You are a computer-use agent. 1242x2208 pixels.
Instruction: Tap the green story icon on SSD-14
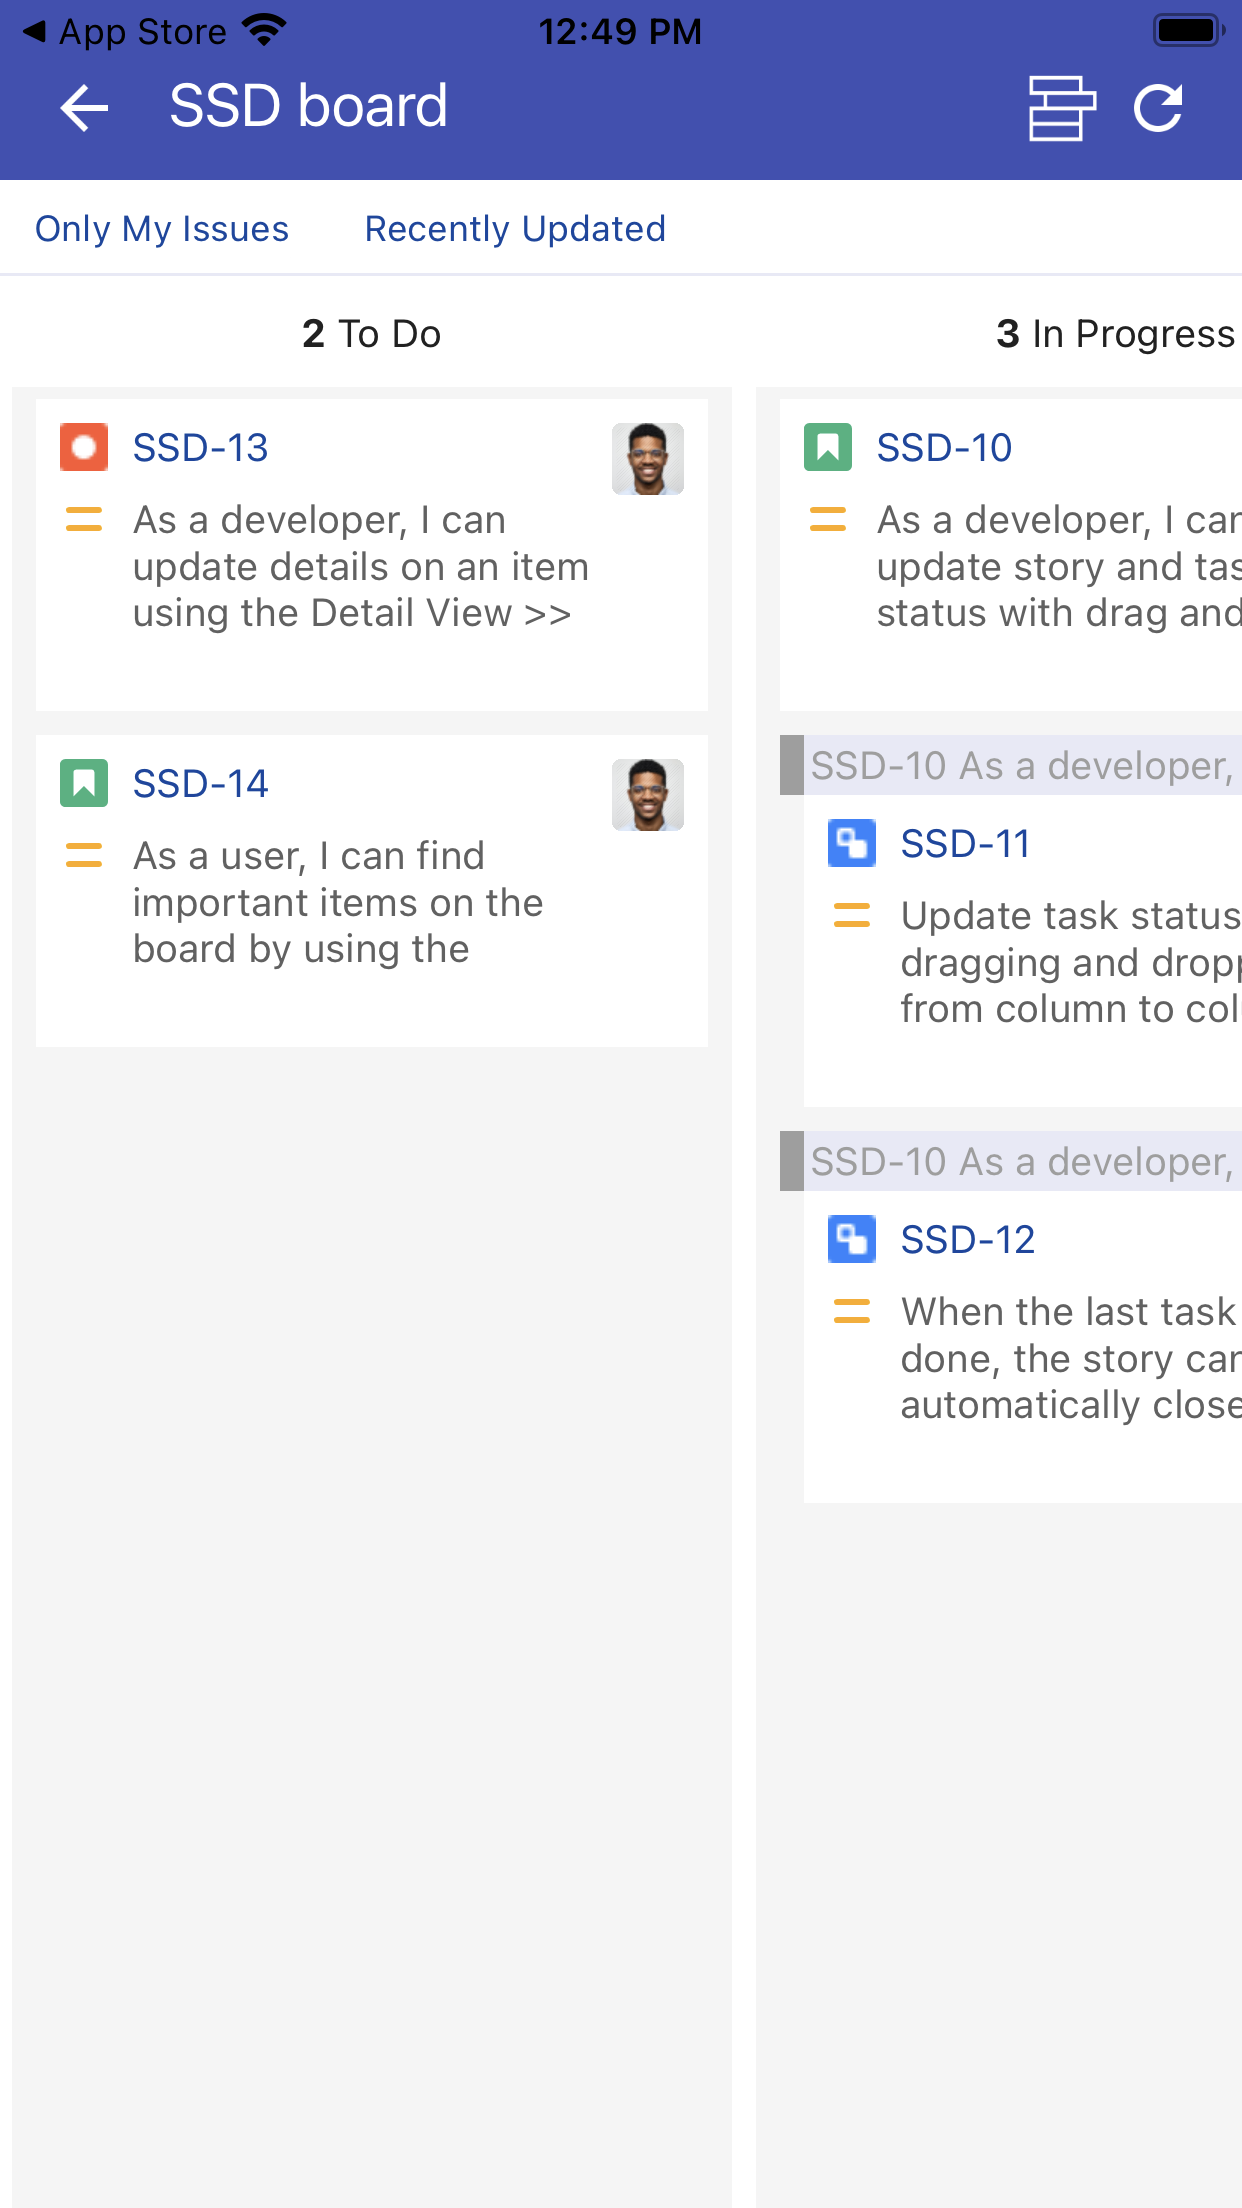pos(84,783)
